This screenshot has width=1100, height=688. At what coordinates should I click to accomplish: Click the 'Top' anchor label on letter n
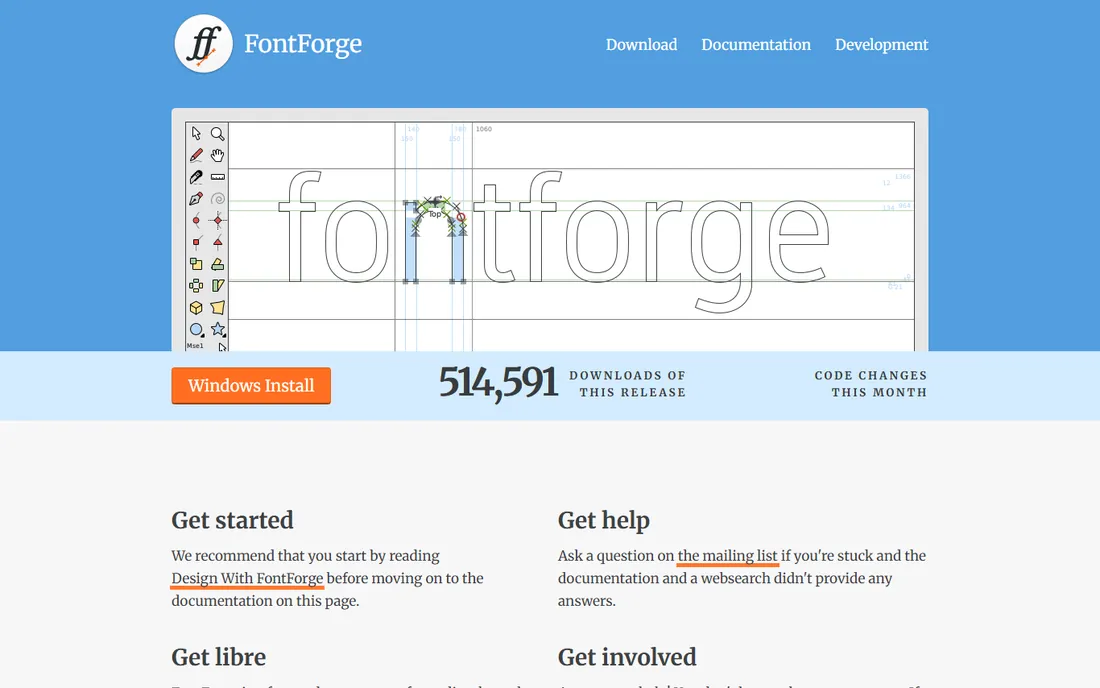[435, 214]
